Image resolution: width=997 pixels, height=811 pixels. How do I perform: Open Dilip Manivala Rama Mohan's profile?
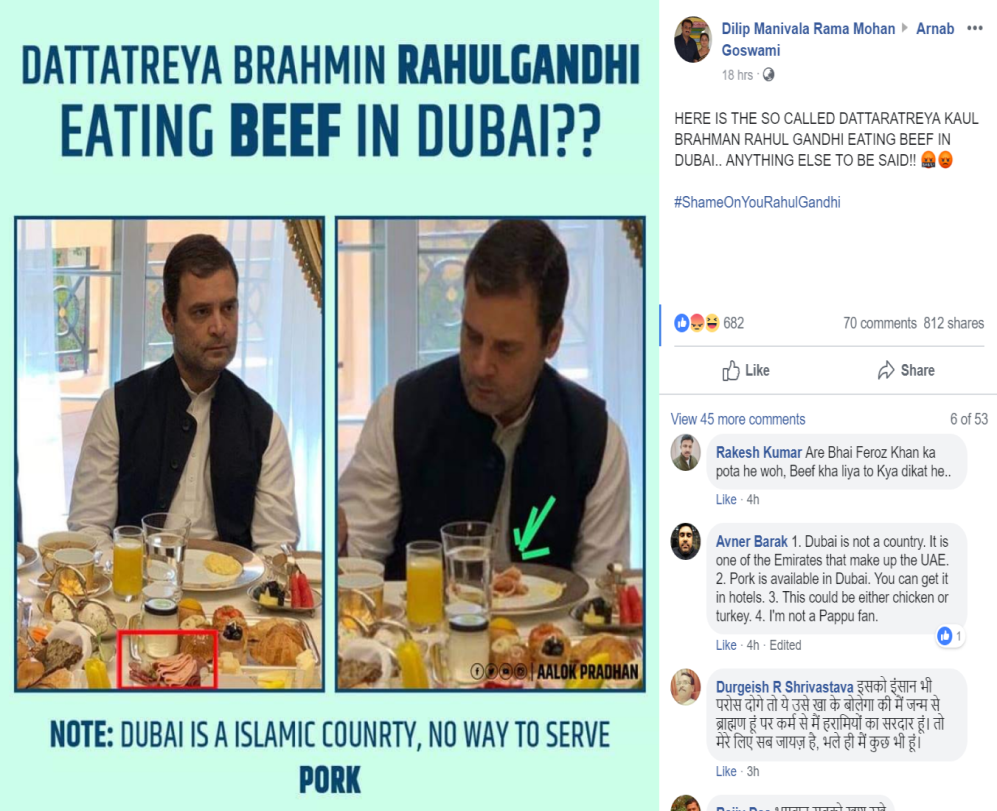pyautogui.click(x=808, y=29)
